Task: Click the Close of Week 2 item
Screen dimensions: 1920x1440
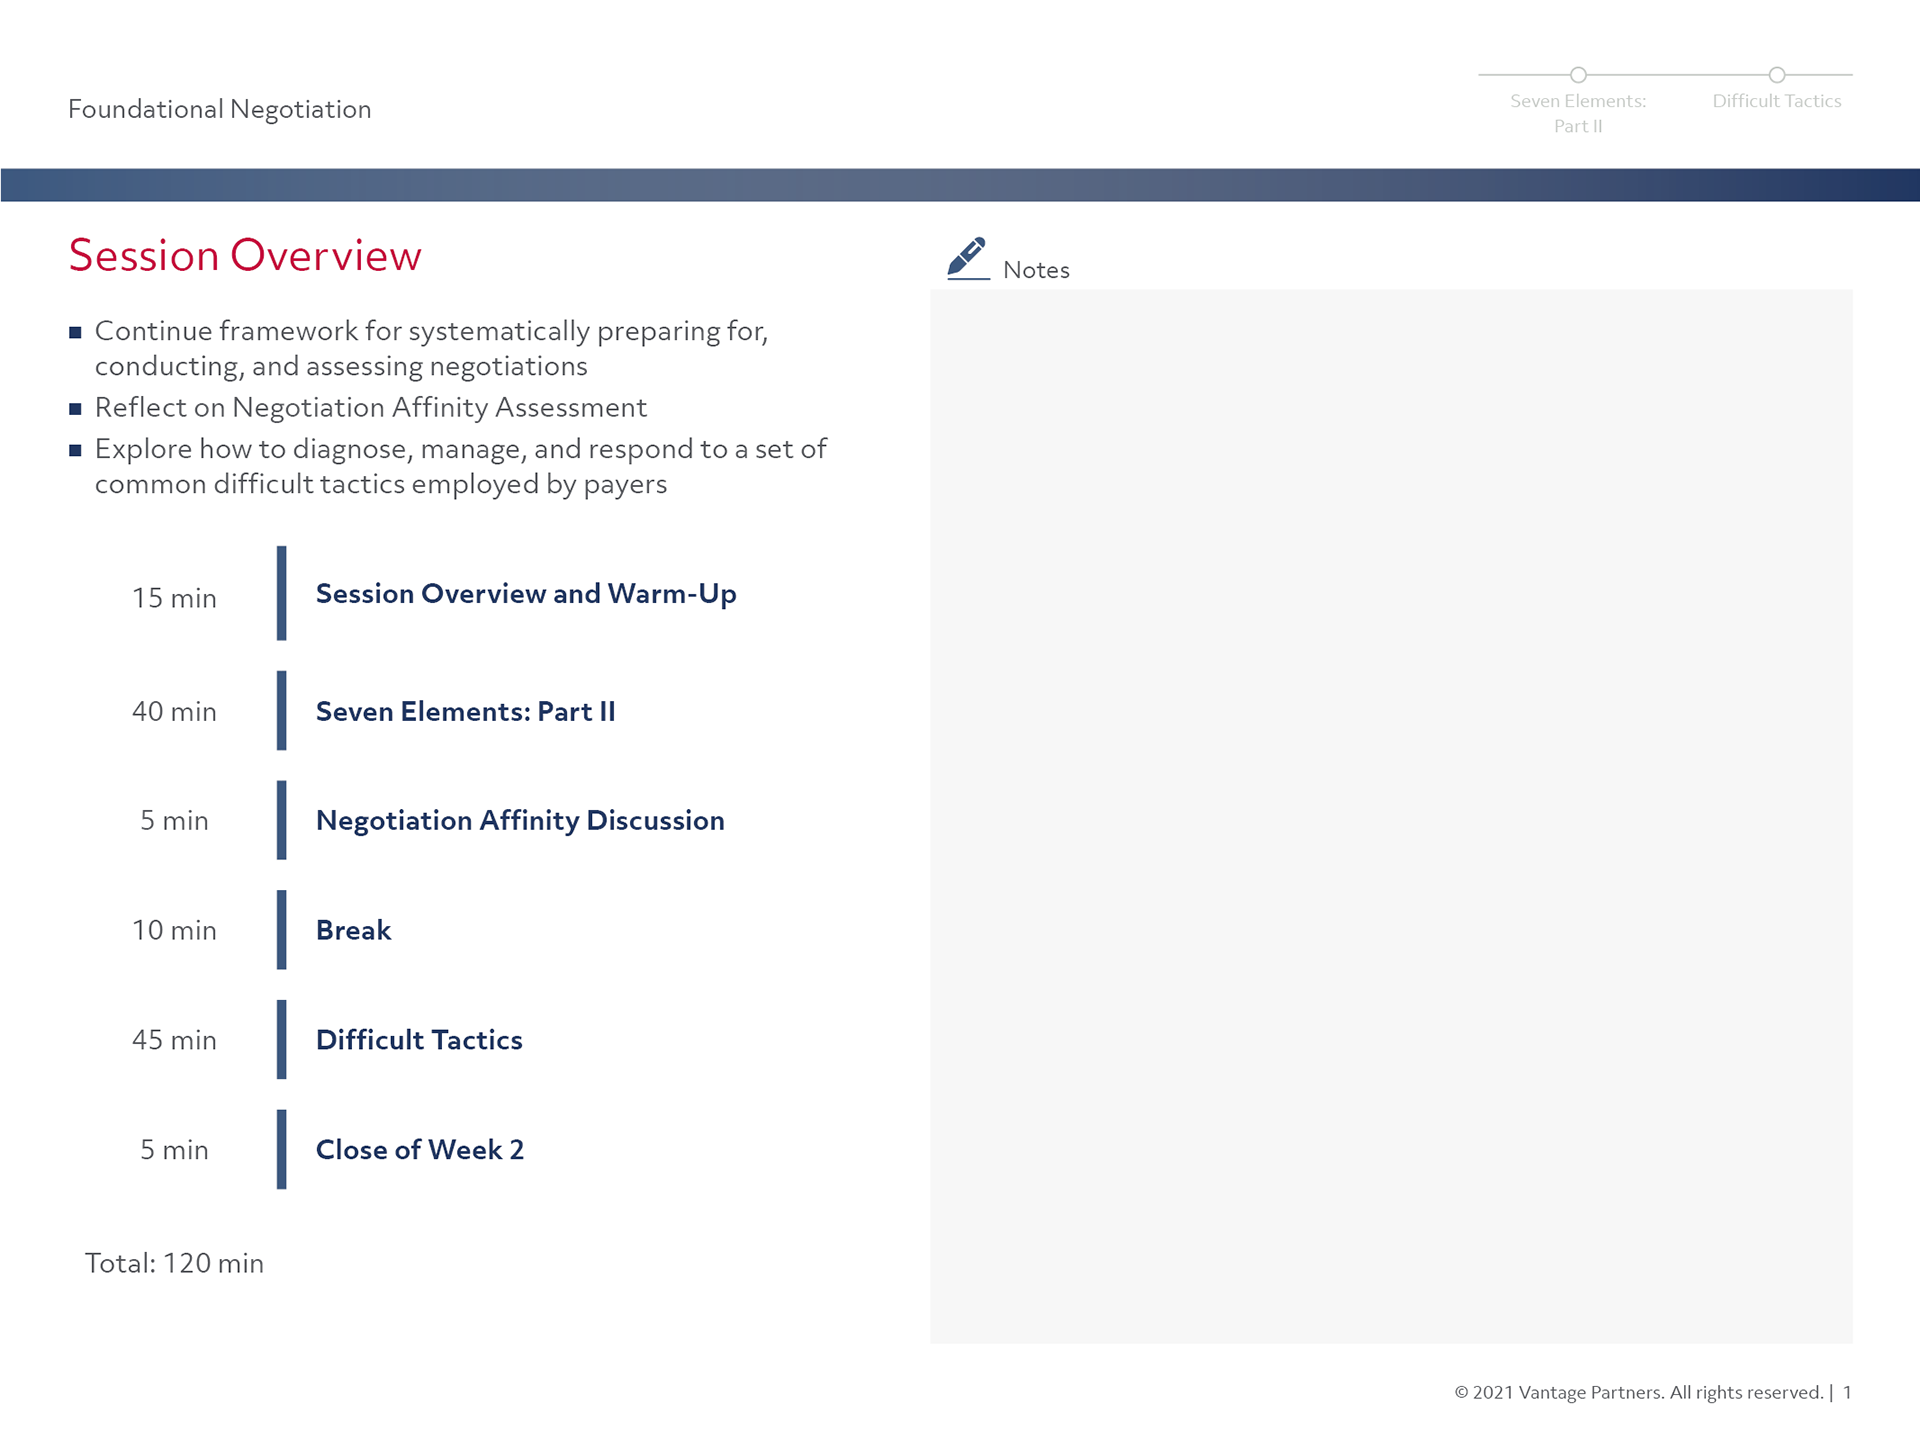Action: [x=419, y=1151]
